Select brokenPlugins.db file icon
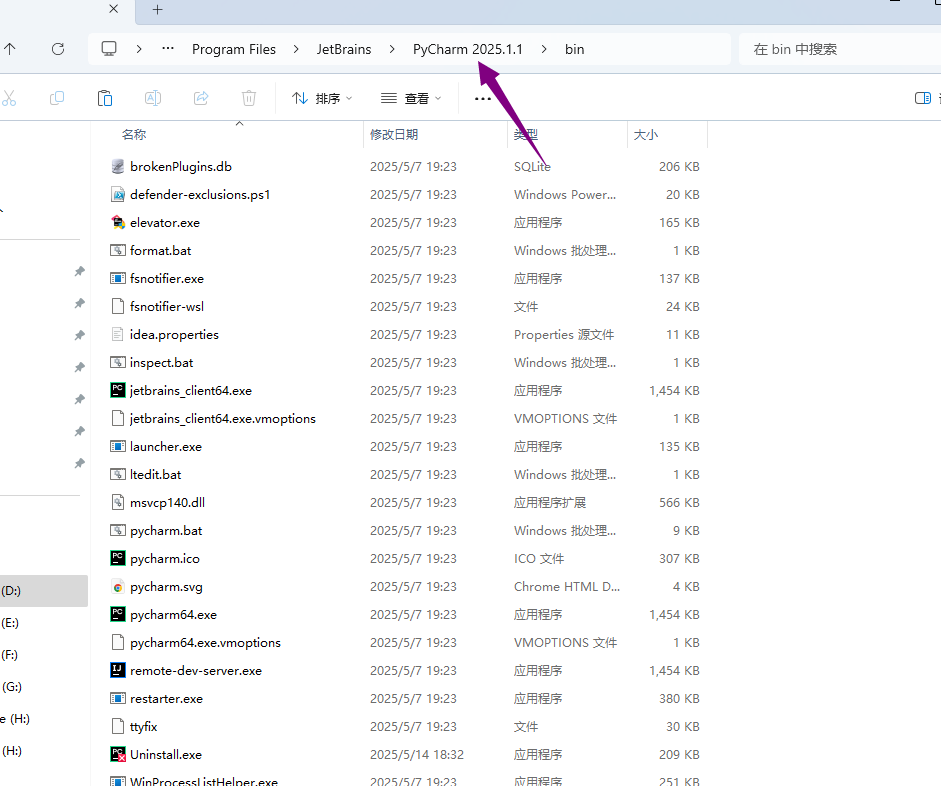 [x=118, y=167]
